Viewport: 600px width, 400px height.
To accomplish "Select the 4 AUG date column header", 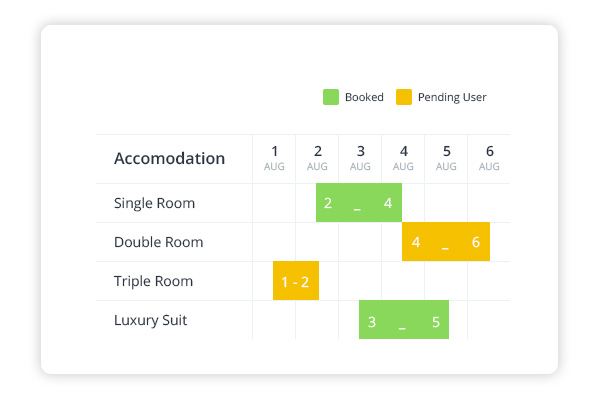I will [x=403, y=158].
